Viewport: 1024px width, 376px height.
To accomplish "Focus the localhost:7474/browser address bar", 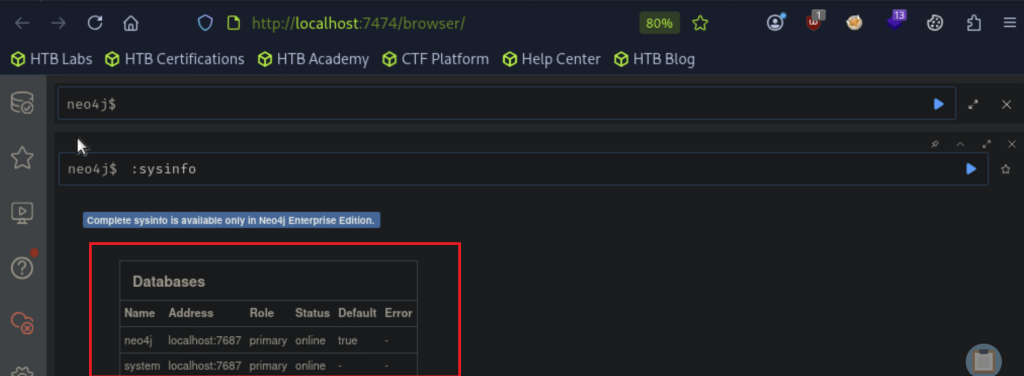I will 358,24.
